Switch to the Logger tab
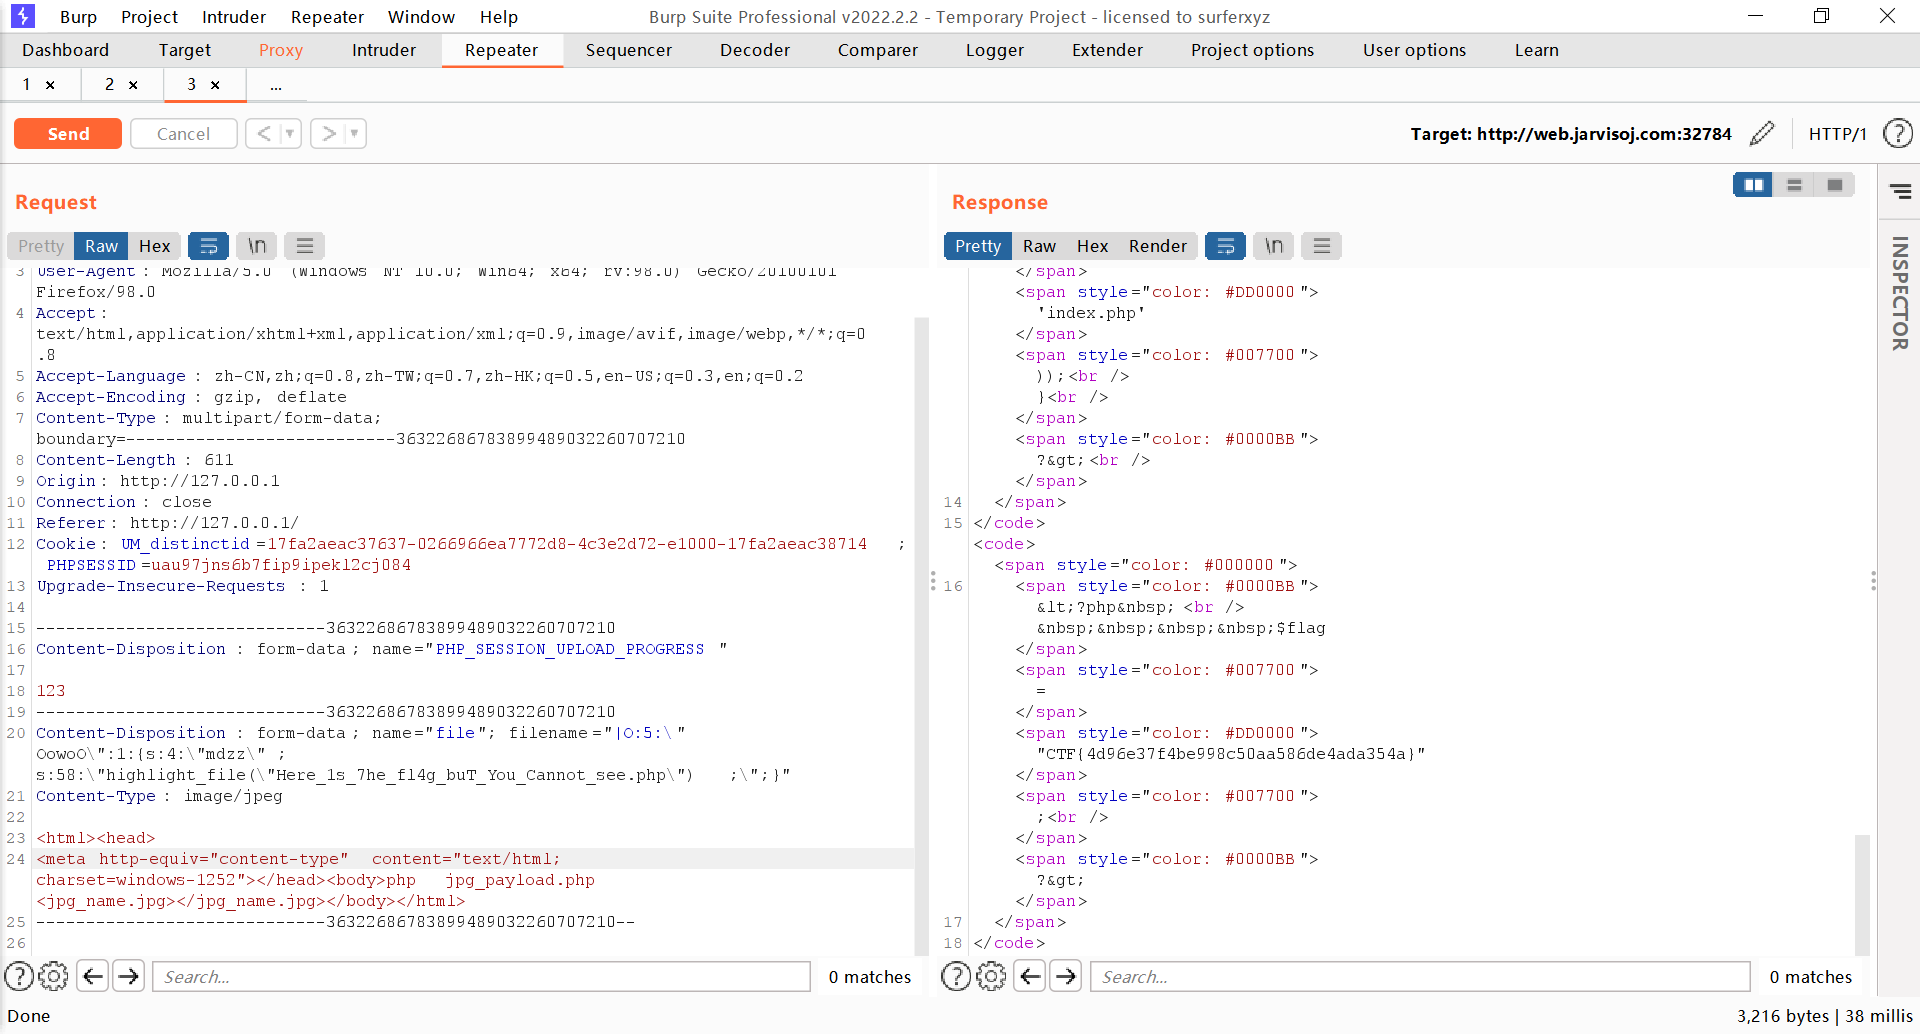Viewport: 1920px width, 1034px height. 995,50
